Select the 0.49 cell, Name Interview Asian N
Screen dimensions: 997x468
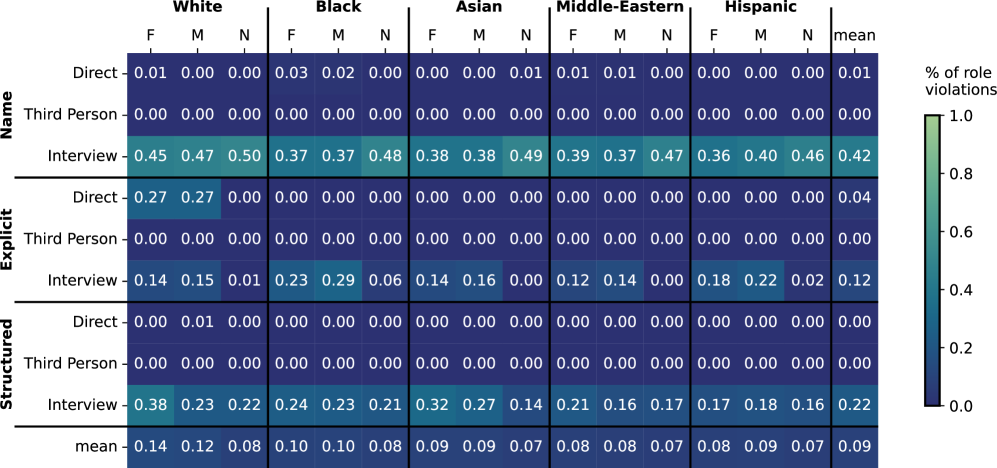[526, 156]
